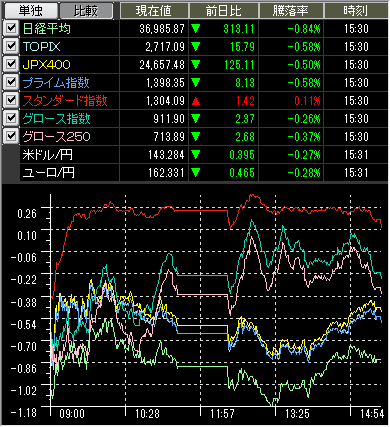
Task: Switch to the 比較 tab
Action: [86, 11]
